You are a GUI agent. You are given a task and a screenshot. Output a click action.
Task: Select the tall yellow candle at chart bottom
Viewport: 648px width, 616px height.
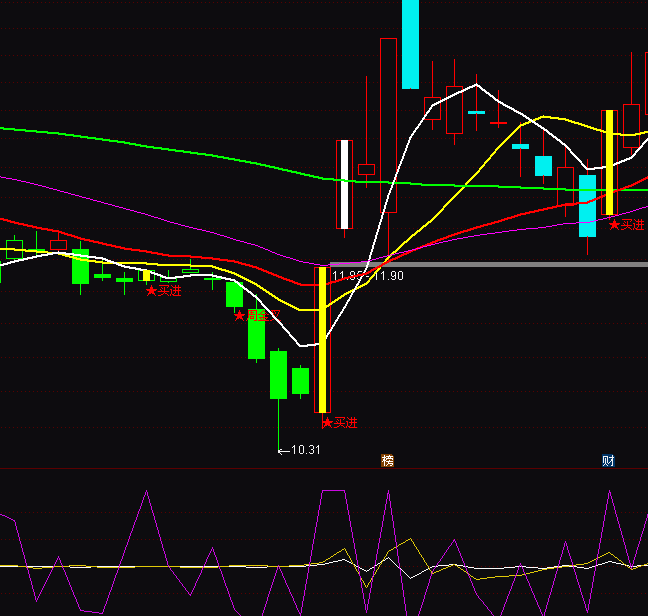click(x=322, y=340)
